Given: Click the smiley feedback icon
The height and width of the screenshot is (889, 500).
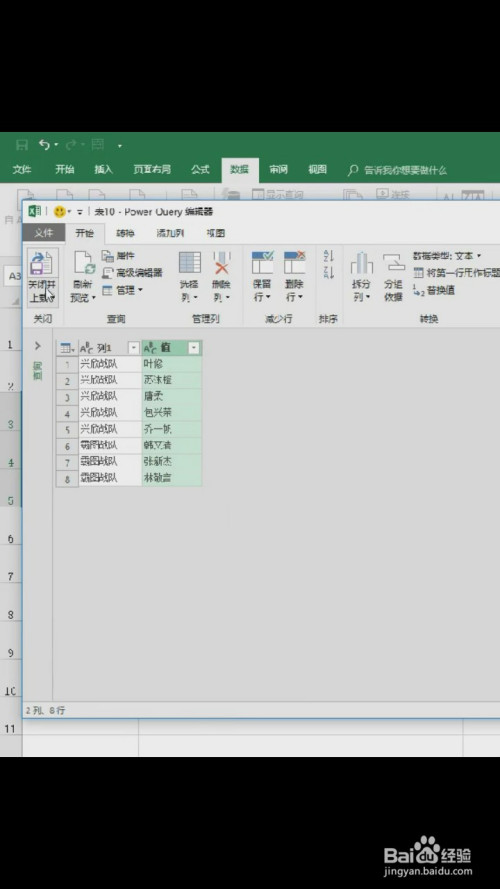Looking at the screenshot, I should 60,211.
